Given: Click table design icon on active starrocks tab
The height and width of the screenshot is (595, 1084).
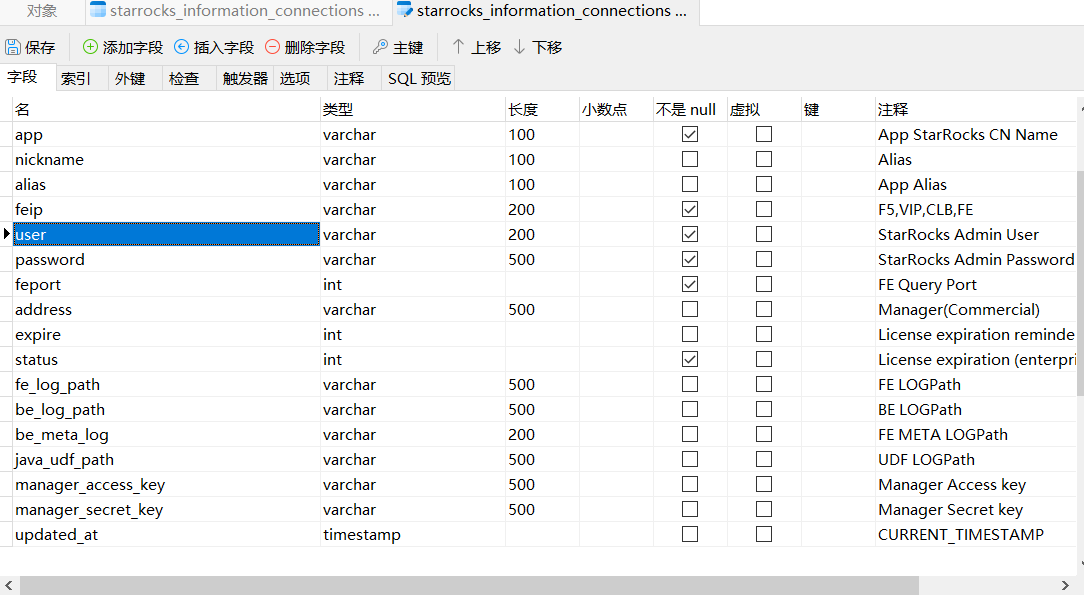Looking at the screenshot, I should [x=405, y=10].
